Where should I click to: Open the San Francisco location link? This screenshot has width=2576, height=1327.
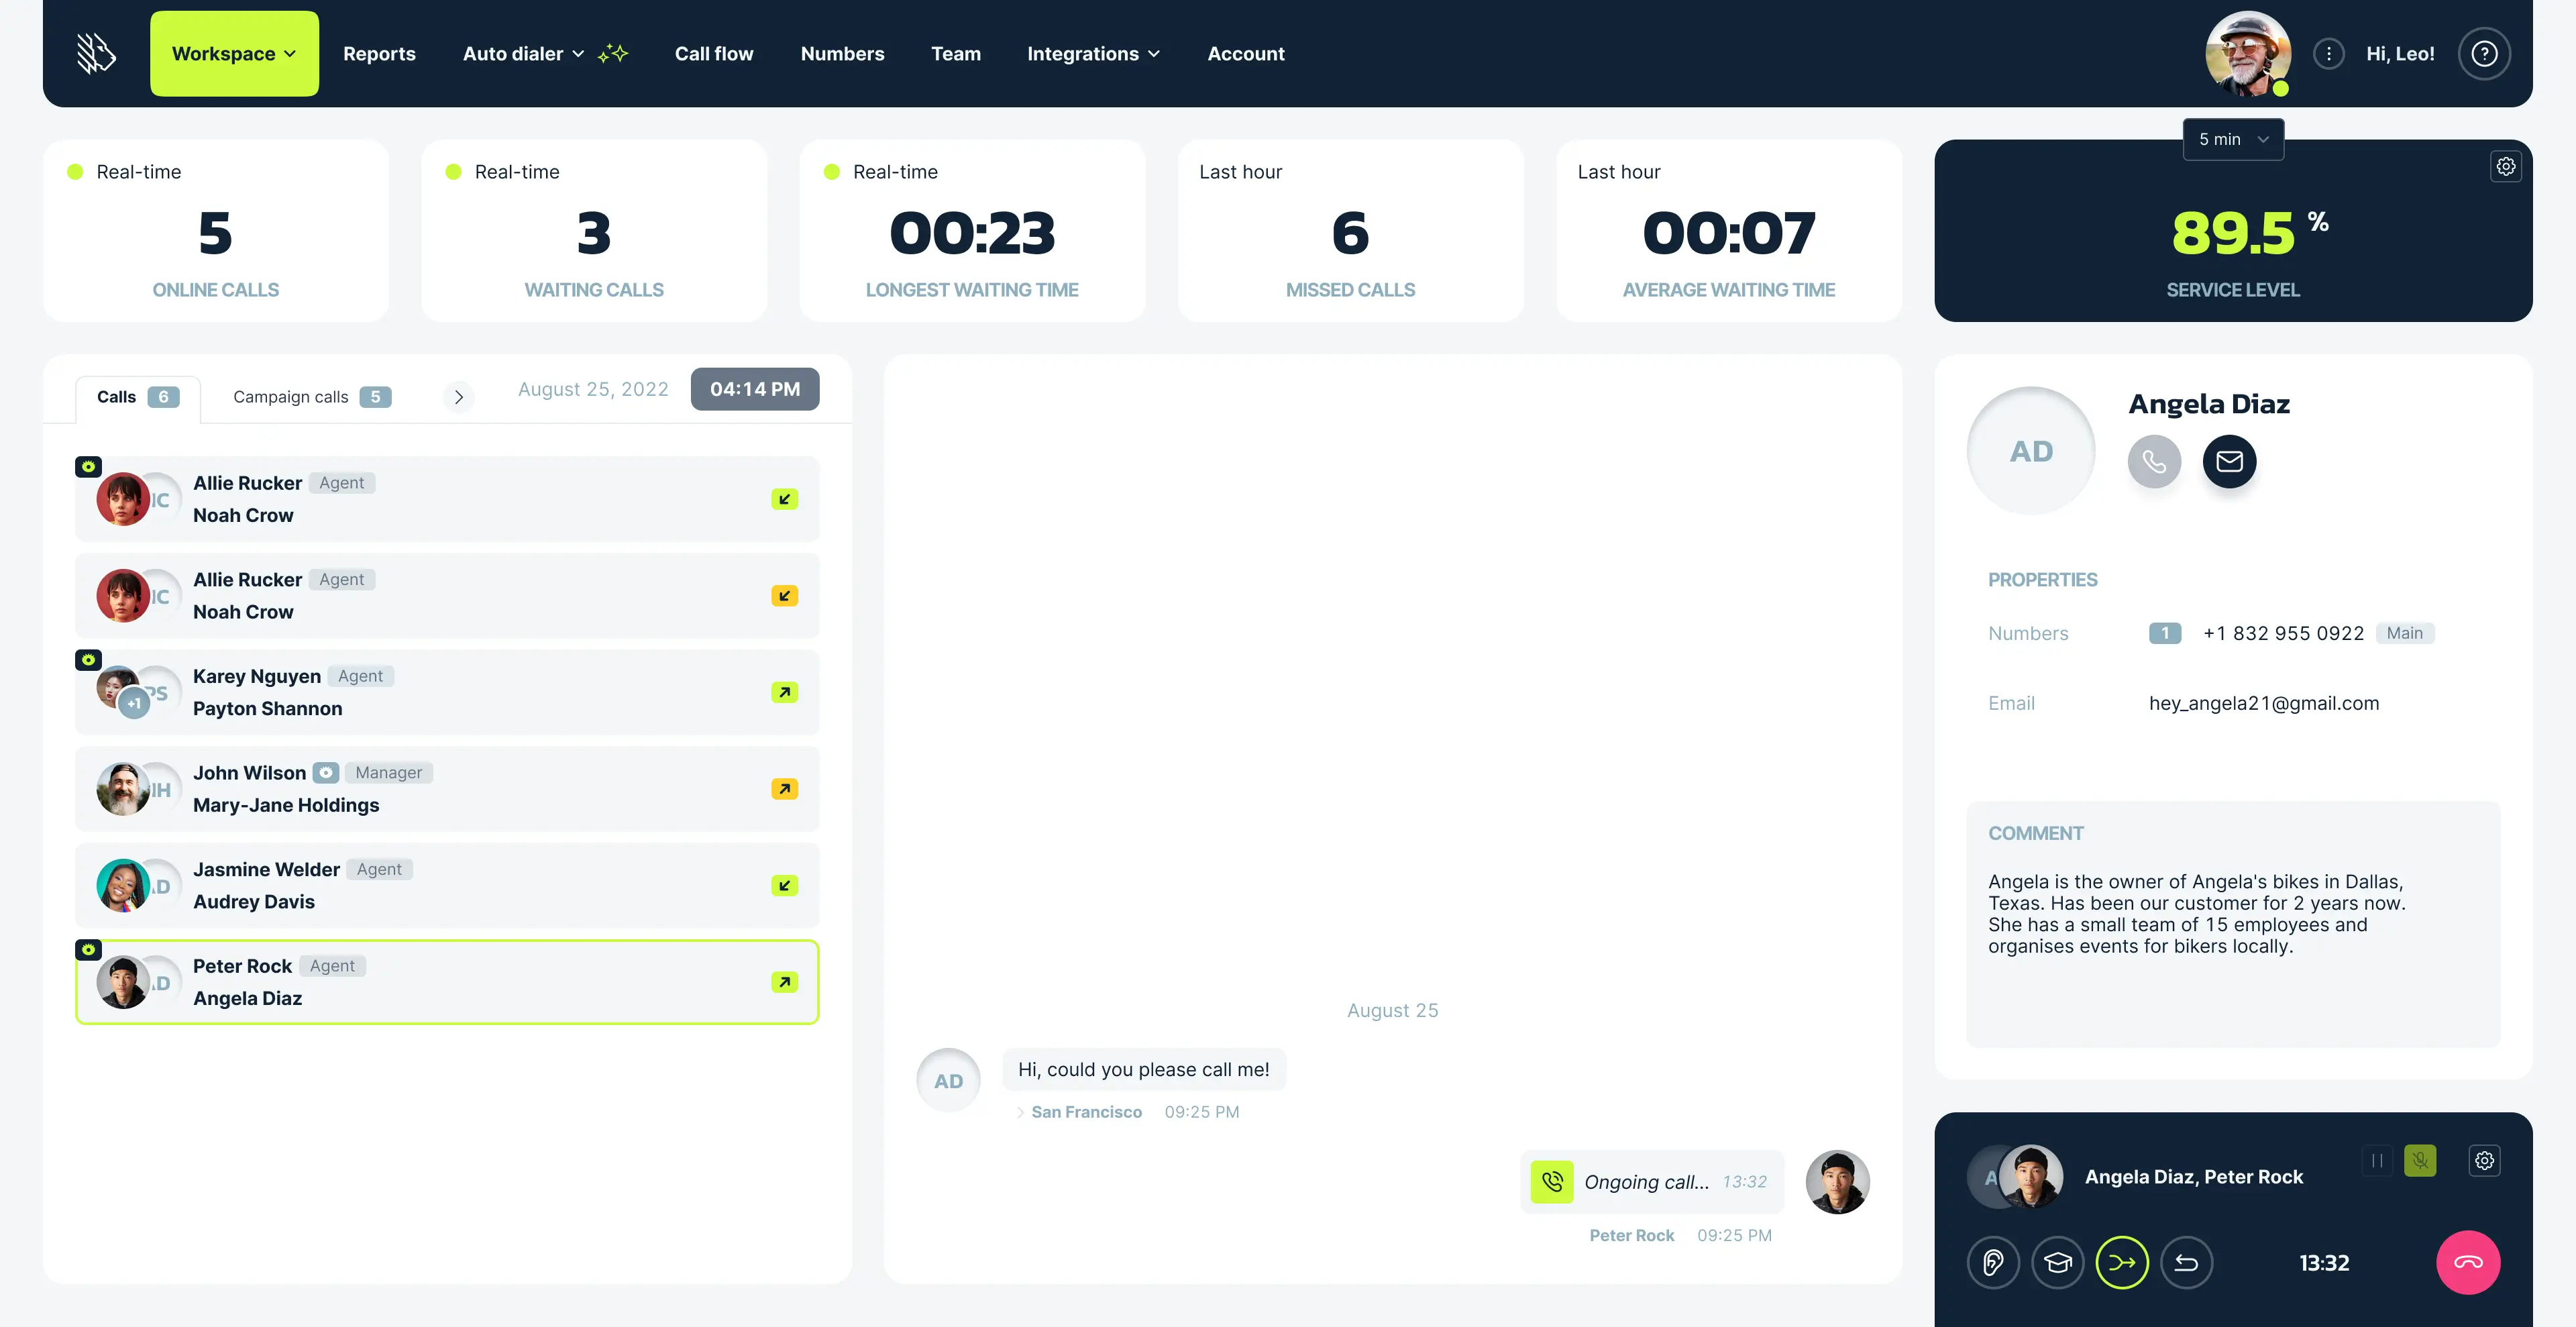pos(1086,1112)
